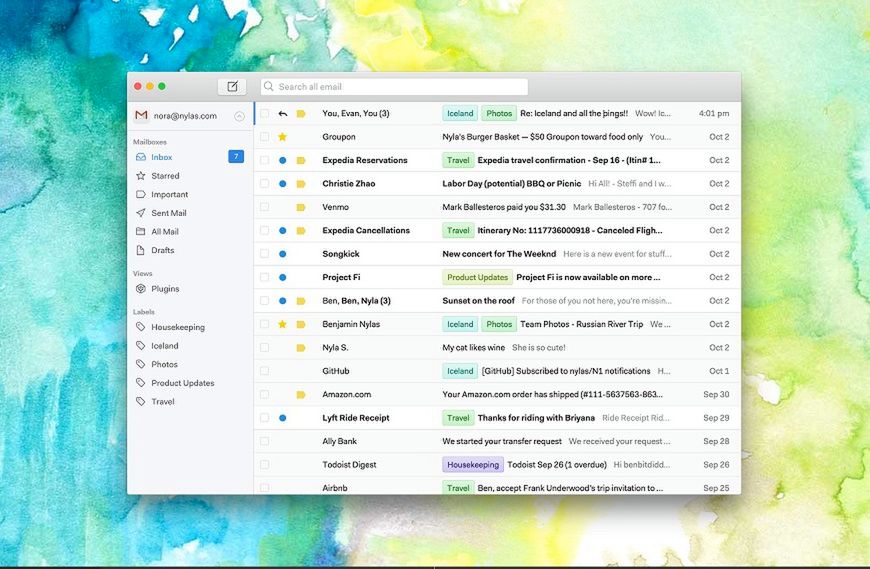This screenshot has height=569, width=870.
Task: Click the All Mail folder icon
Action: point(141,231)
